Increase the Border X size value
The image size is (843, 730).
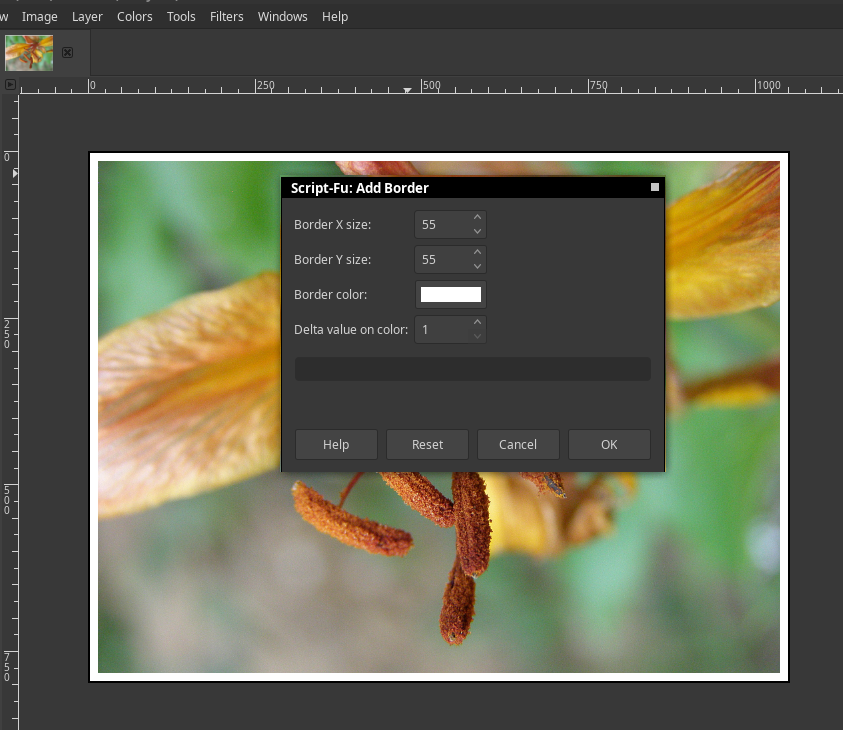click(477, 218)
